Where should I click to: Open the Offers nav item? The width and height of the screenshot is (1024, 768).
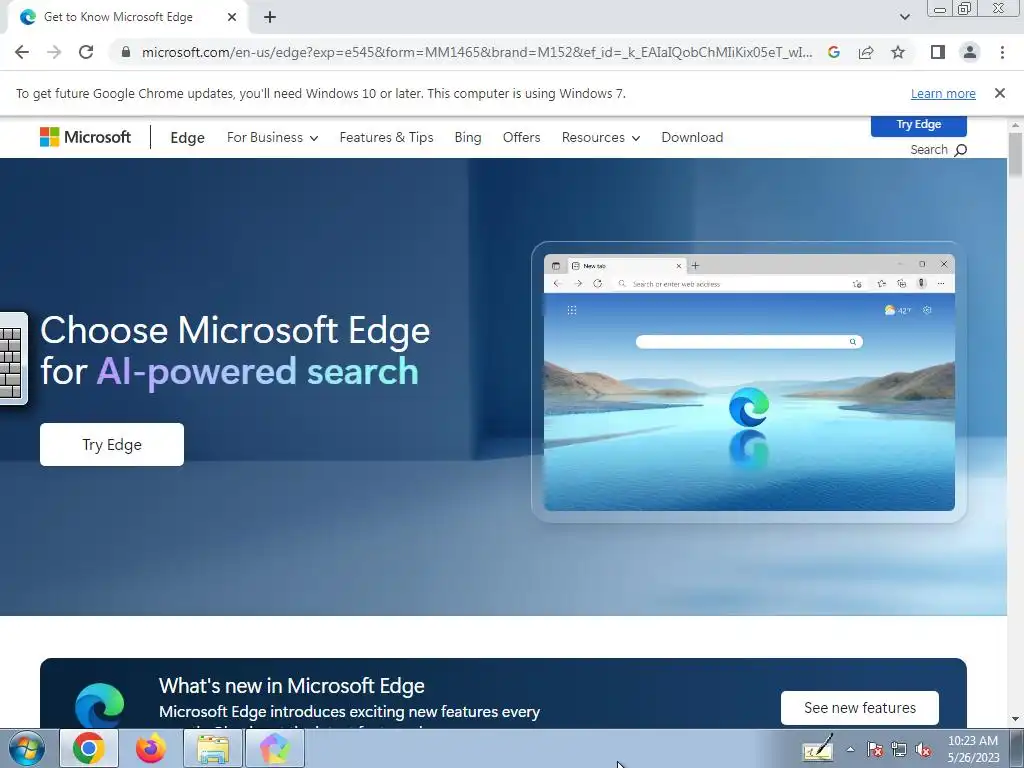[x=521, y=137]
